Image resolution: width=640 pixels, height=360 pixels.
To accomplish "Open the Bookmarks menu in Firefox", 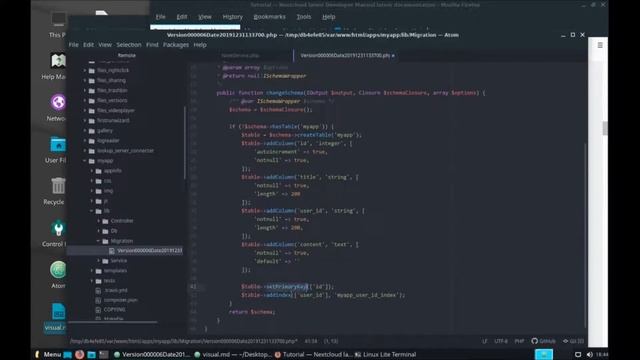I will click(x=269, y=17).
